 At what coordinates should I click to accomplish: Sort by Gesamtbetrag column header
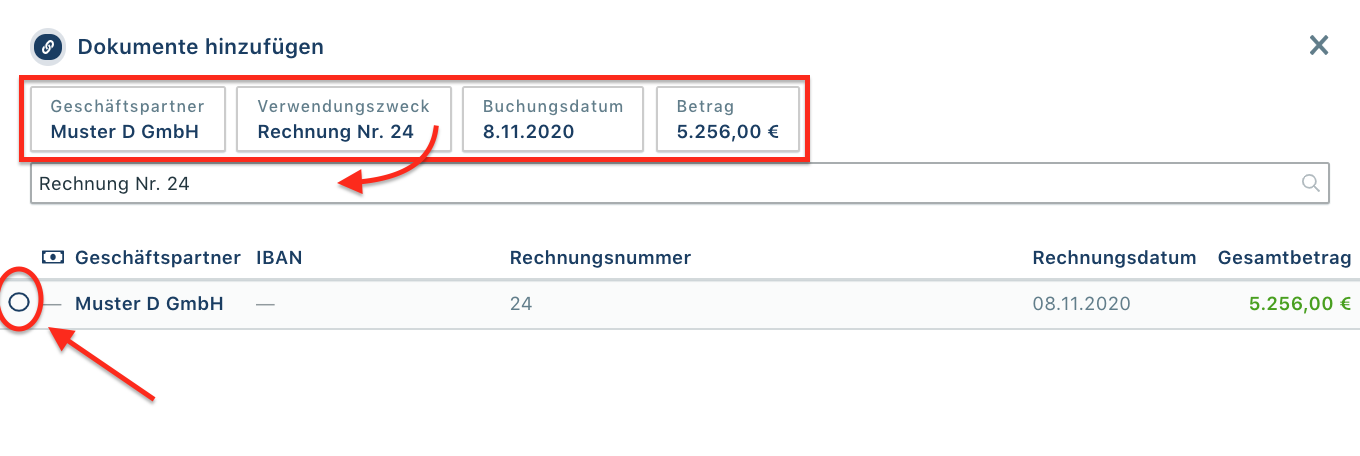1284,258
